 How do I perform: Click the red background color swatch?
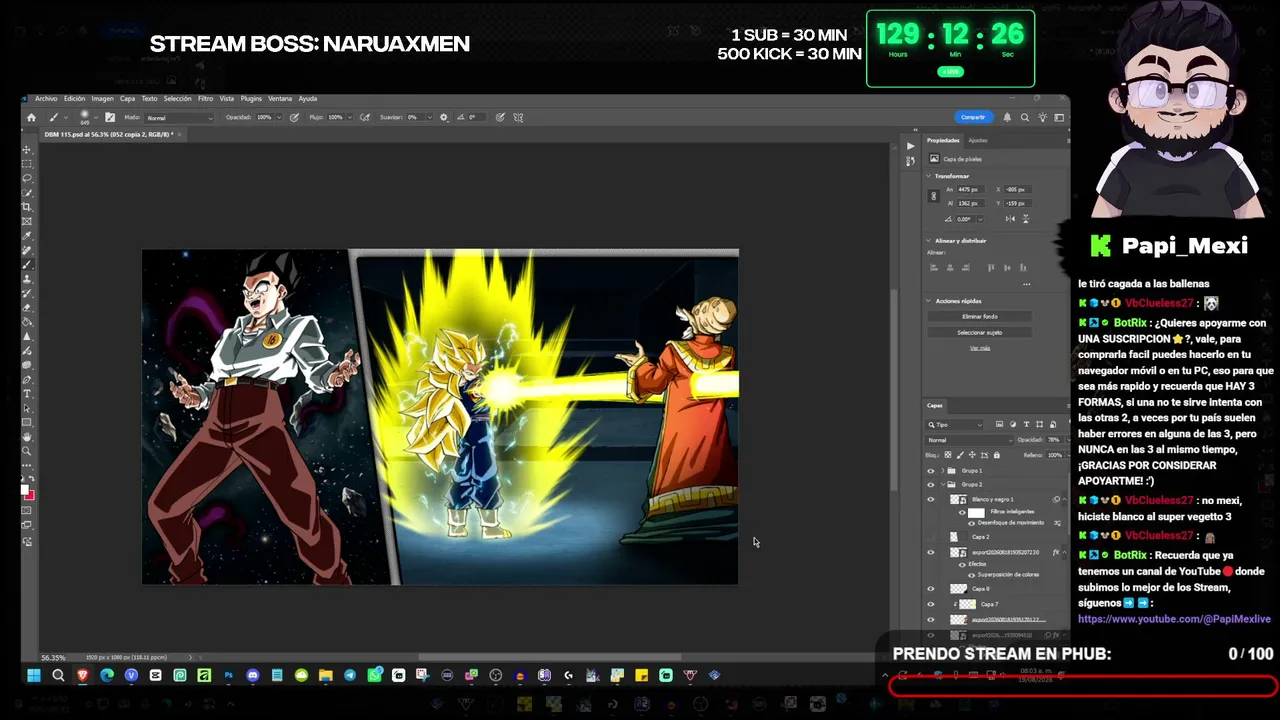[x=30, y=494]
